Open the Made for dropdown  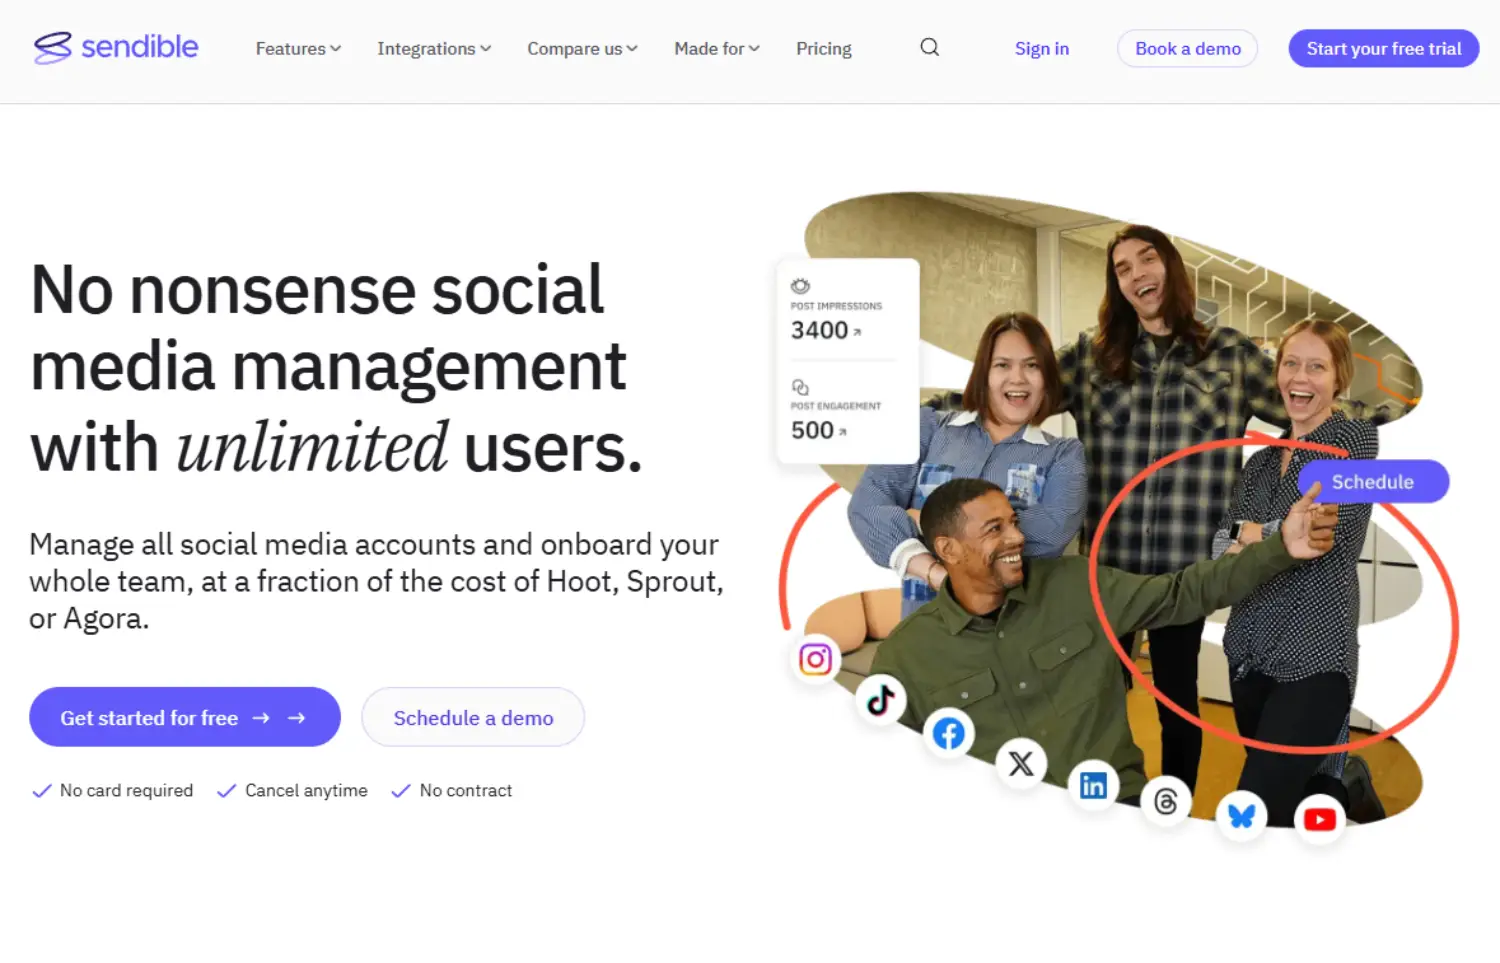tap(717, 48)
